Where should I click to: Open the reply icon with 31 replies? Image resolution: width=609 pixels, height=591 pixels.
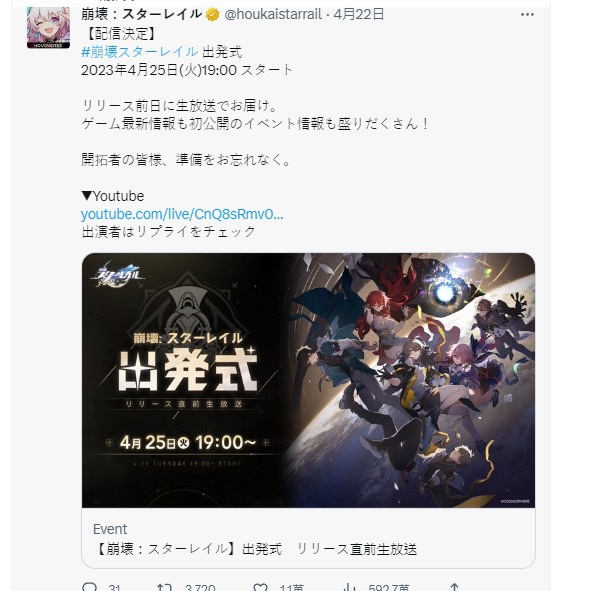pos(90,587)
